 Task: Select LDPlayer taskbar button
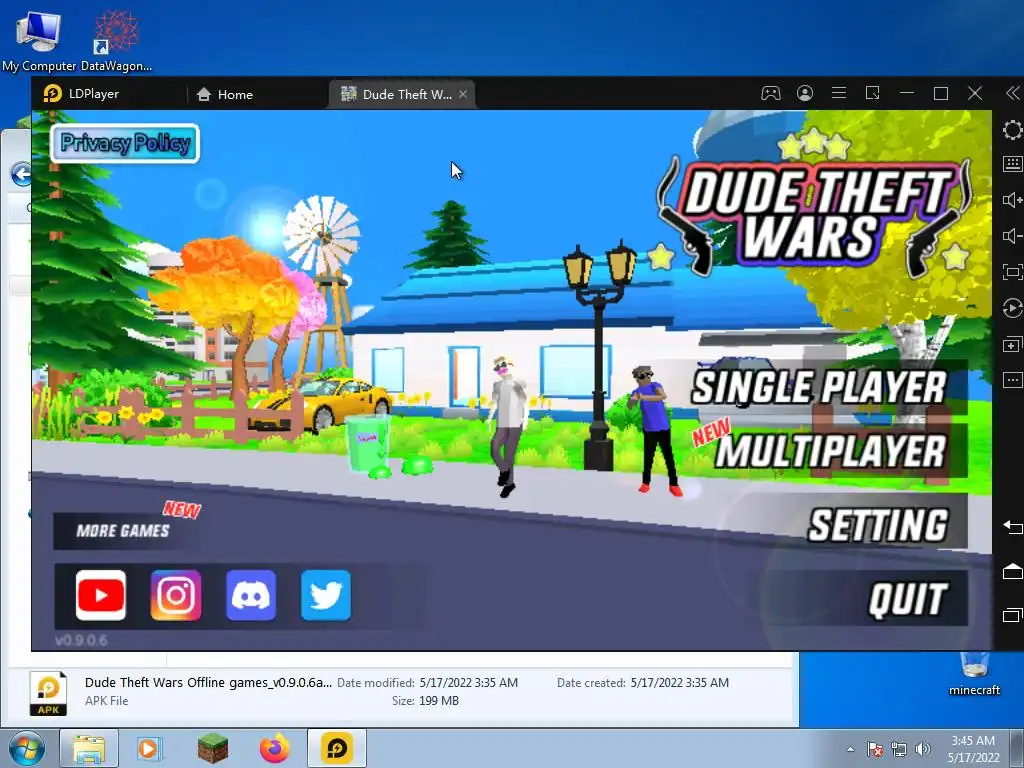pyautogui.click(x=337, y=748)
